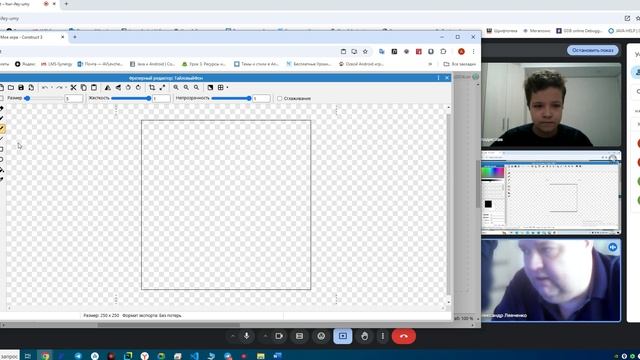Open a new tab in Construct window
This screenshot has height=360, width=640.
[75, 37]
